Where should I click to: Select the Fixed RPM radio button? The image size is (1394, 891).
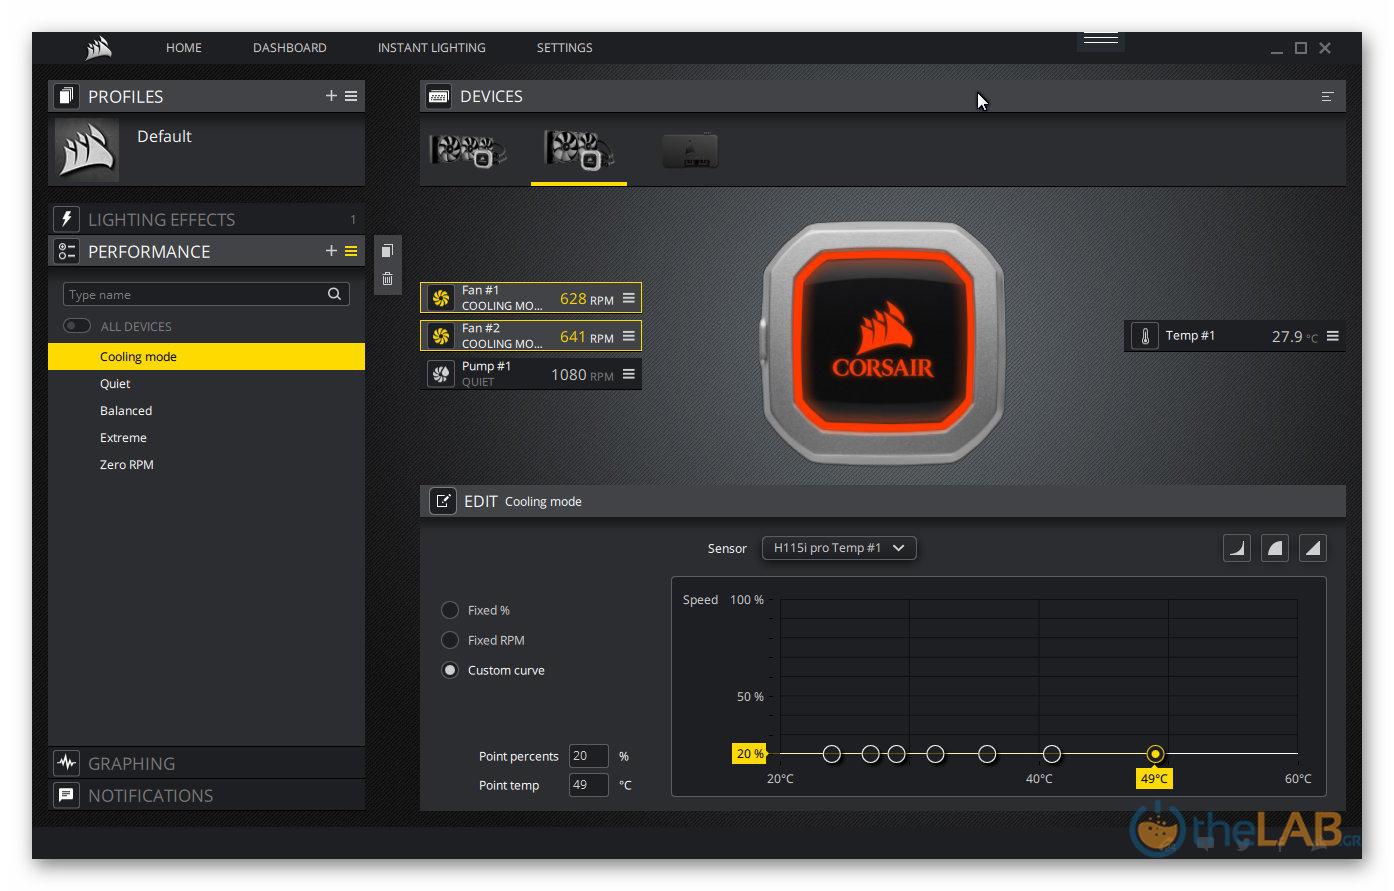tap(450, 640)
